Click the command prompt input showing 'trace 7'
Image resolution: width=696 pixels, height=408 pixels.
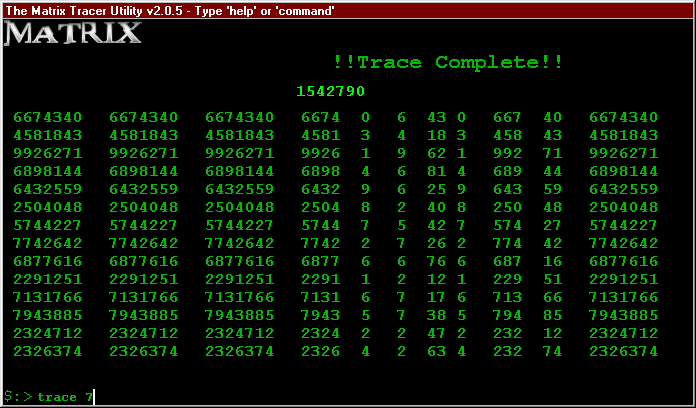click(x=65, y=398)
